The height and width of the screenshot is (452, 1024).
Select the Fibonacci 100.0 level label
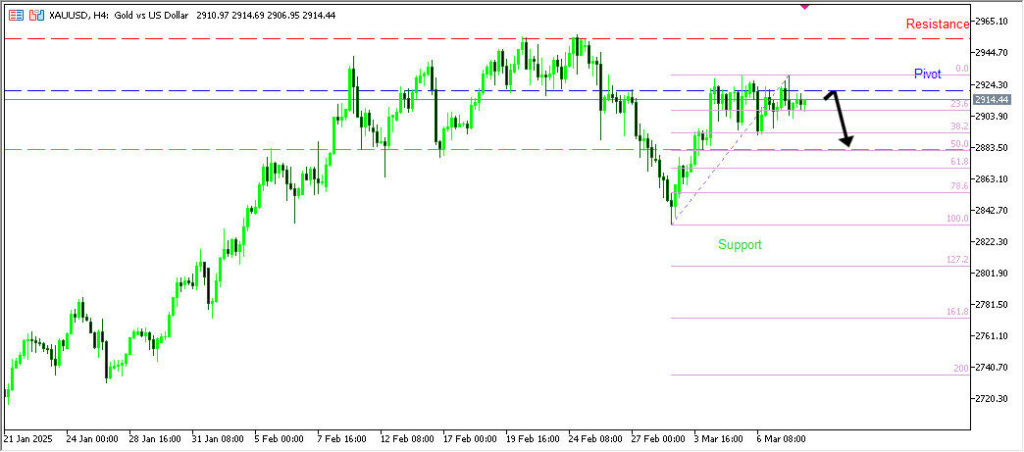(x=957, y=218)
